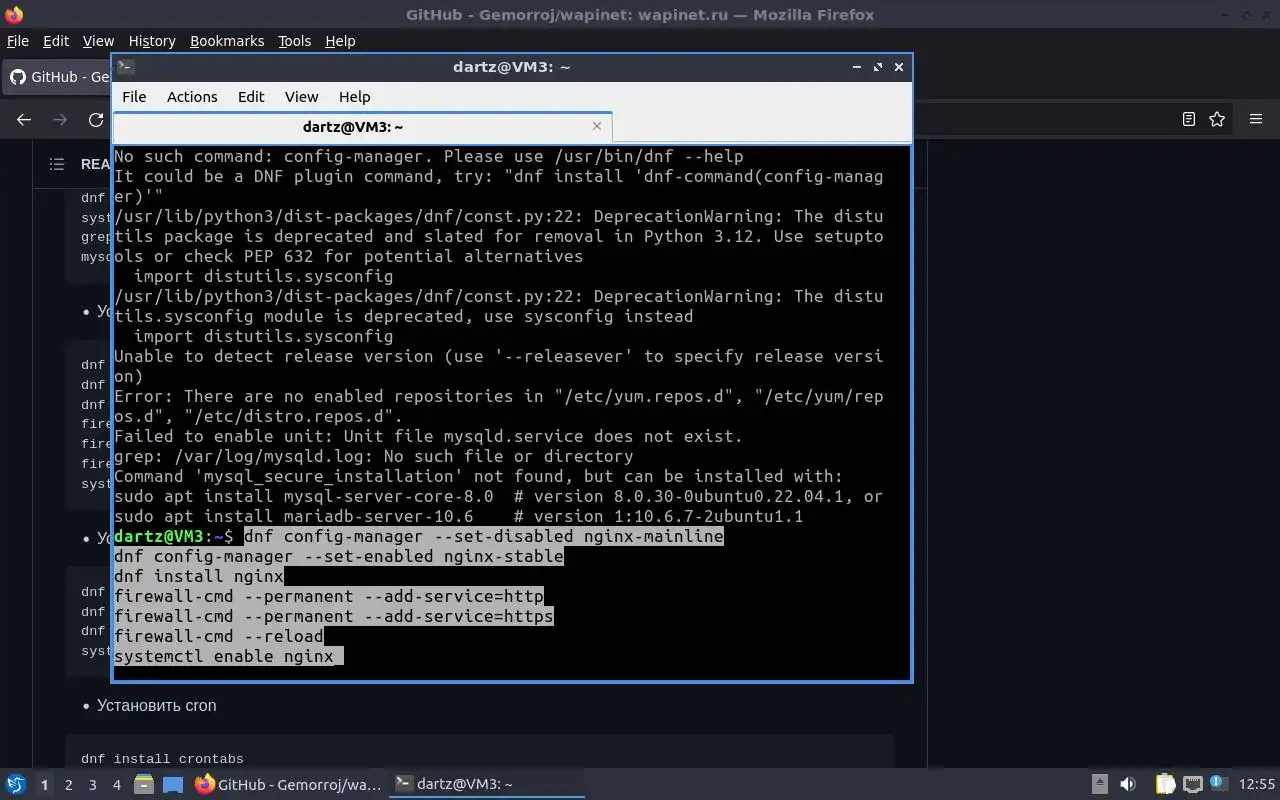
Task: Switch to Firefox GitHub taskbar entry
Action: coord(288,784)
